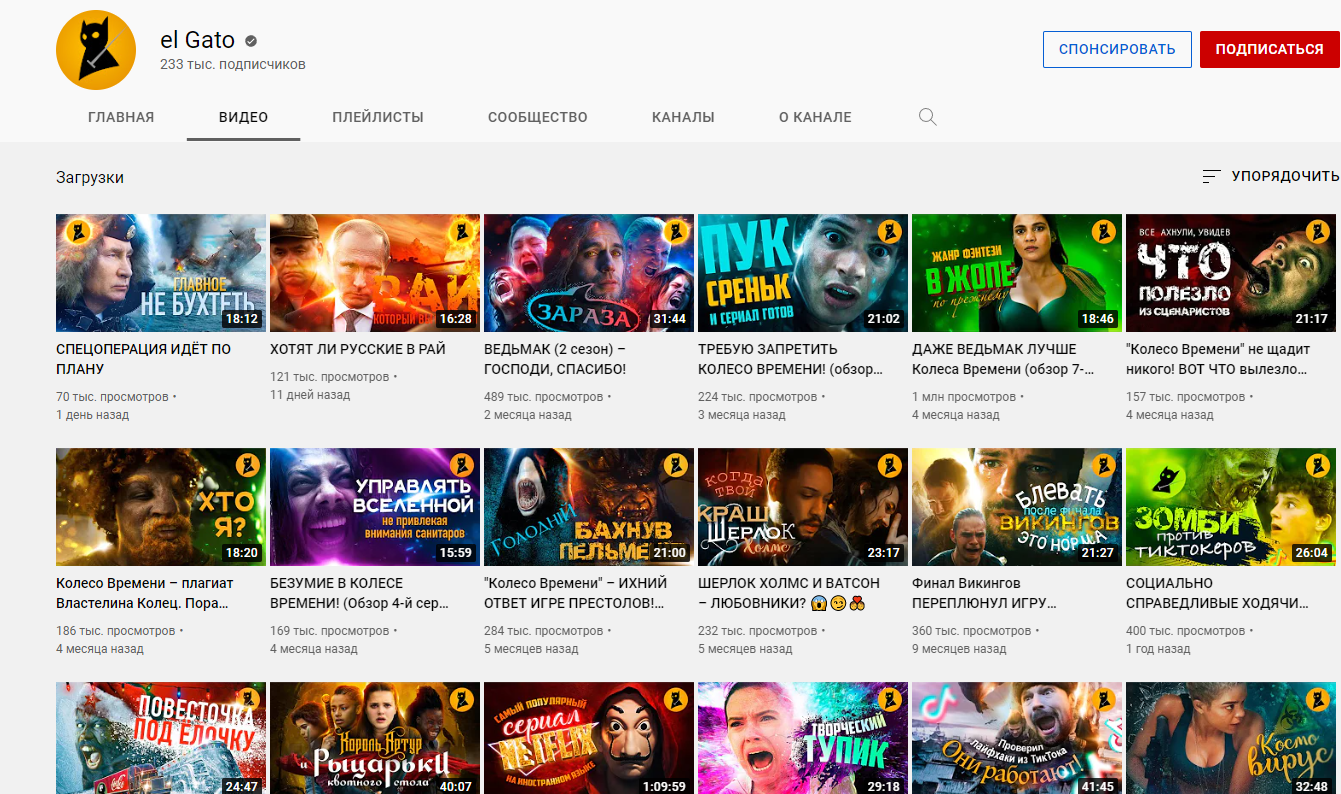Click the verified badge next to el Gato
Image resolution: width=1341 pixels, height=794 pixels.
pyautogui.click(x=252, y=41)
